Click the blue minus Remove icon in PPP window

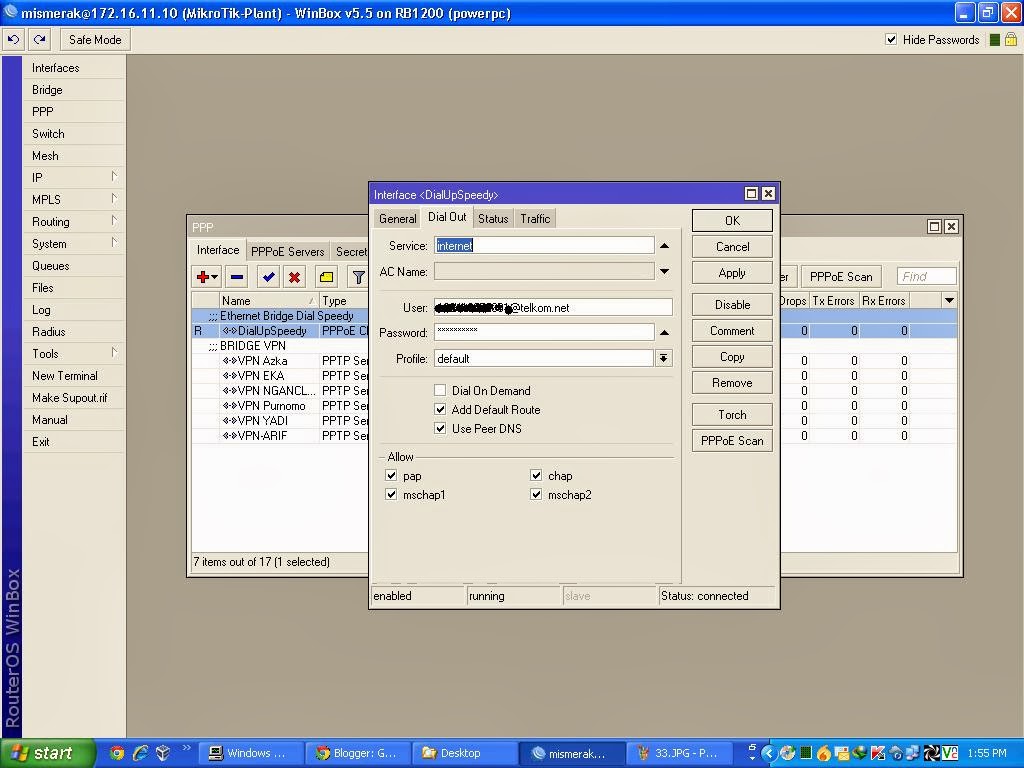pyautogui.click(x=237, y=277)
